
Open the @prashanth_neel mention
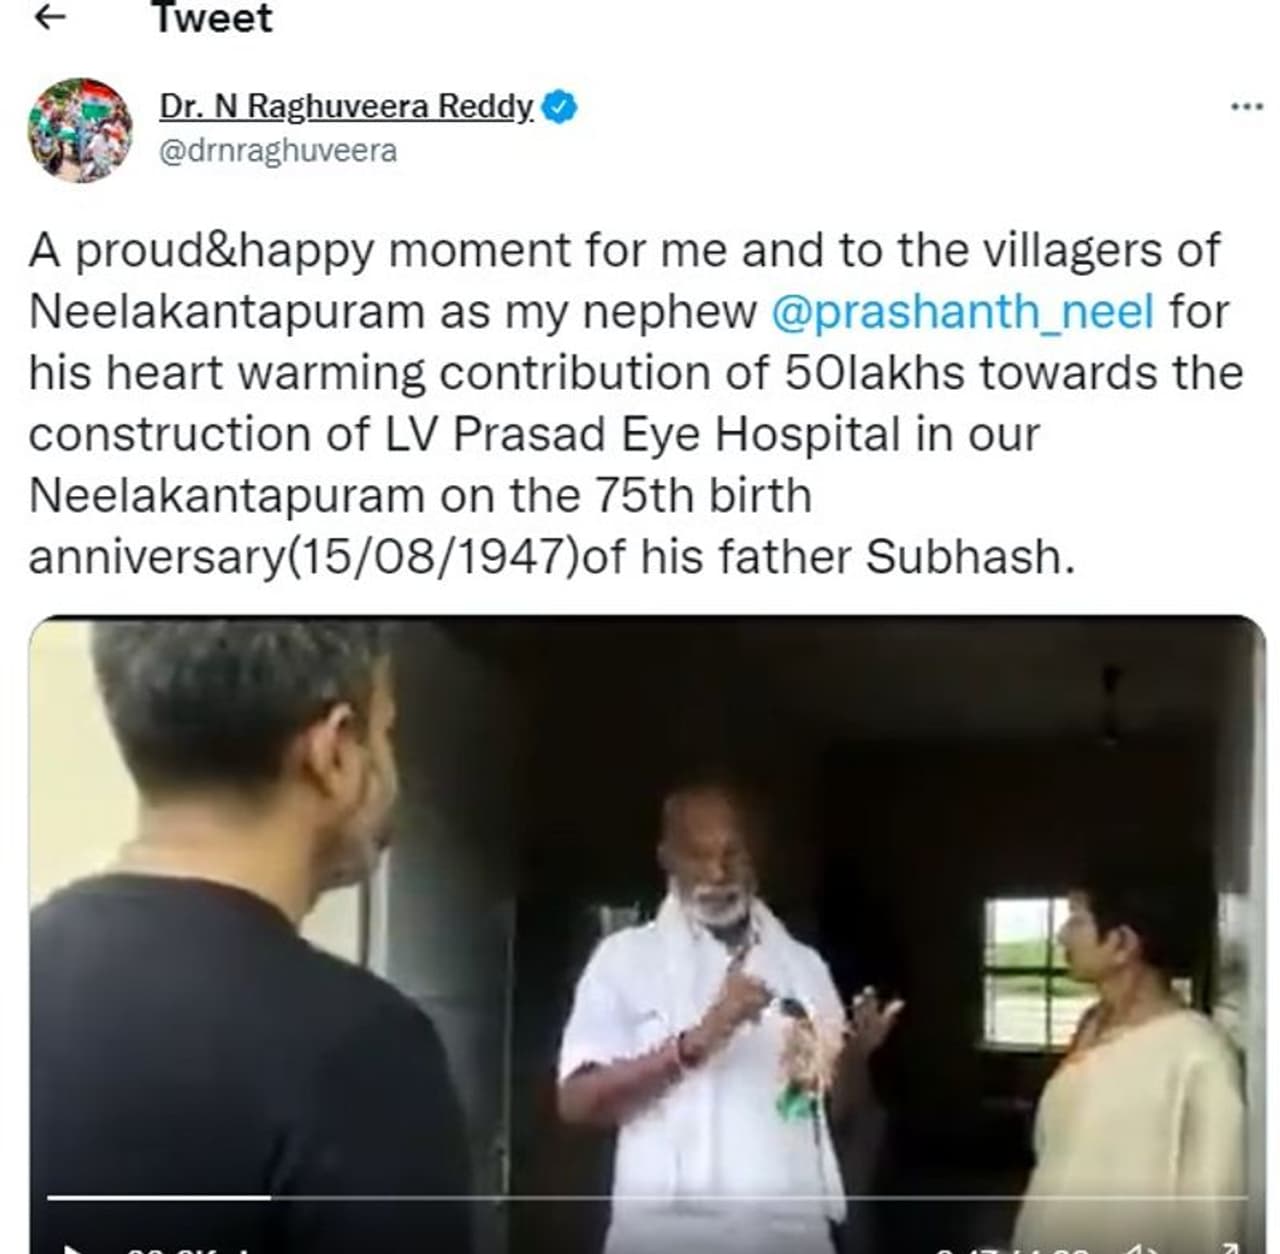click(963, 312)
